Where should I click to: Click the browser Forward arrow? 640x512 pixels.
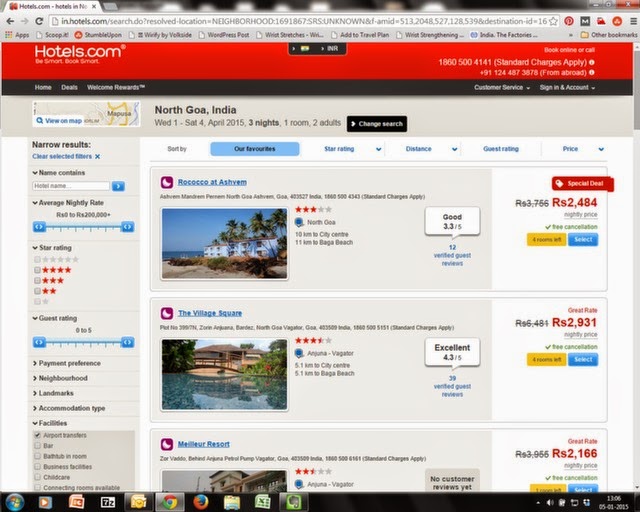coord(24,21)
